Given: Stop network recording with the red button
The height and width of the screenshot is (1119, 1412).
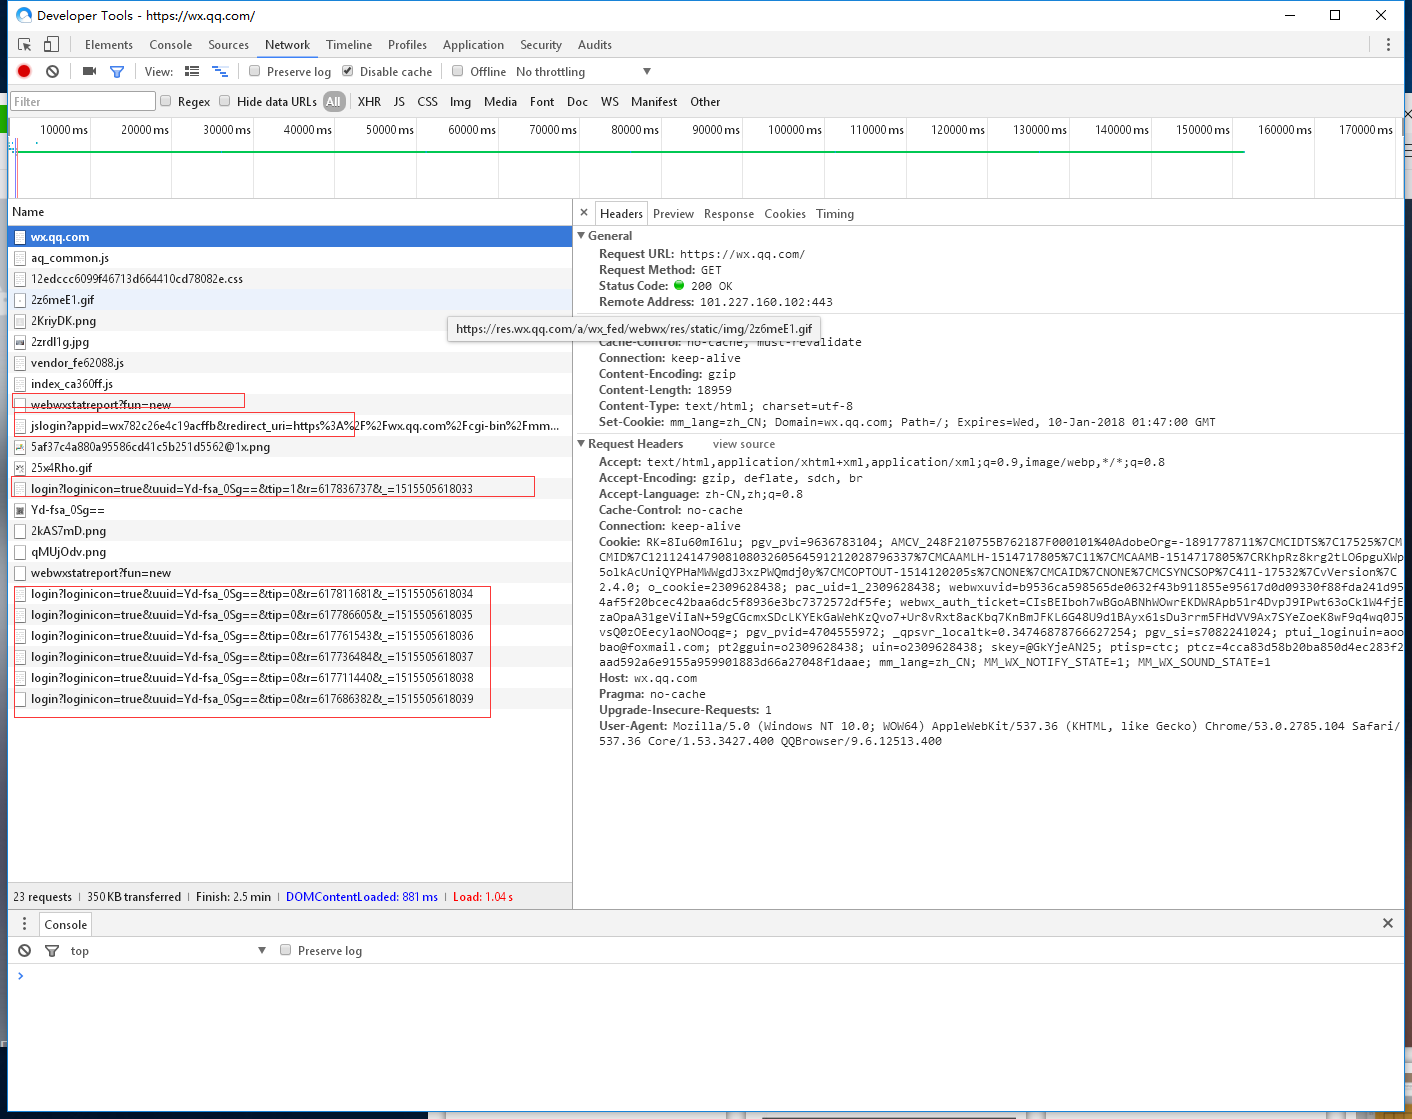Looking at the screenshot, I should pos(24,72).
